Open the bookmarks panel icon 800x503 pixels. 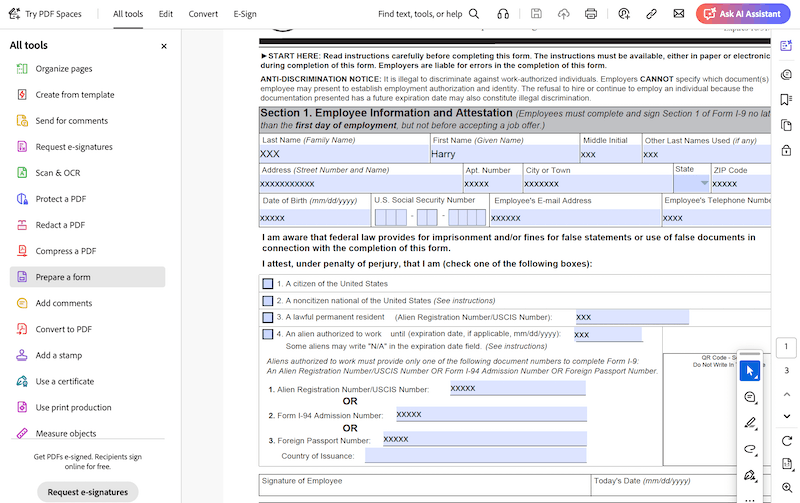click(x=786, y=99)
